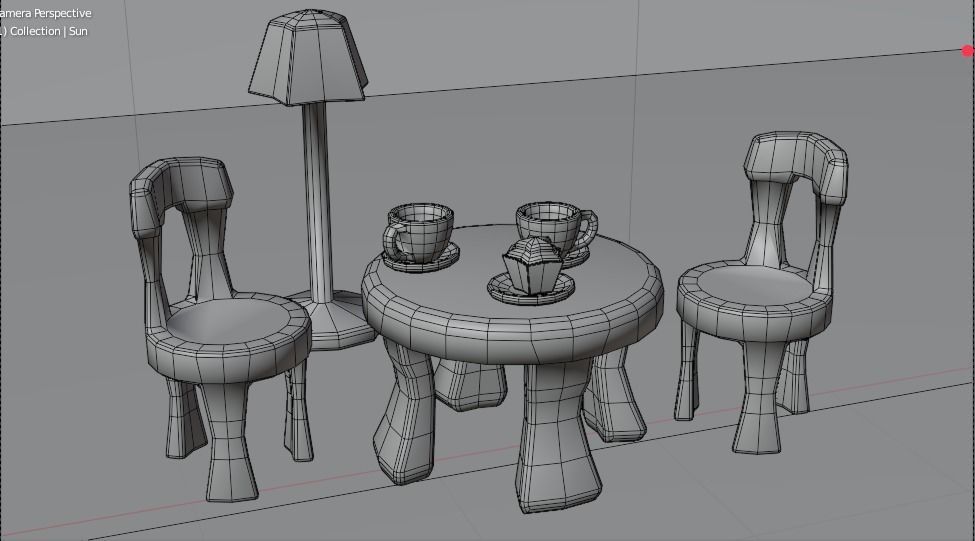Select the floor lamp shade

click(x=308, y=57)
